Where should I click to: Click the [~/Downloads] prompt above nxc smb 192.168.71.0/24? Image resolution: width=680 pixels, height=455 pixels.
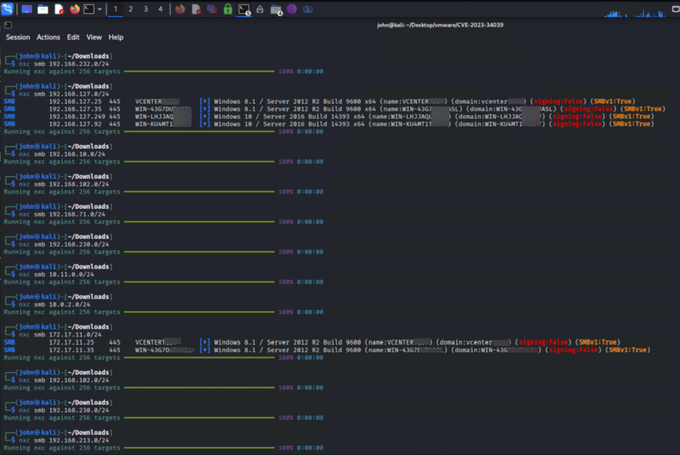point(88,206)
